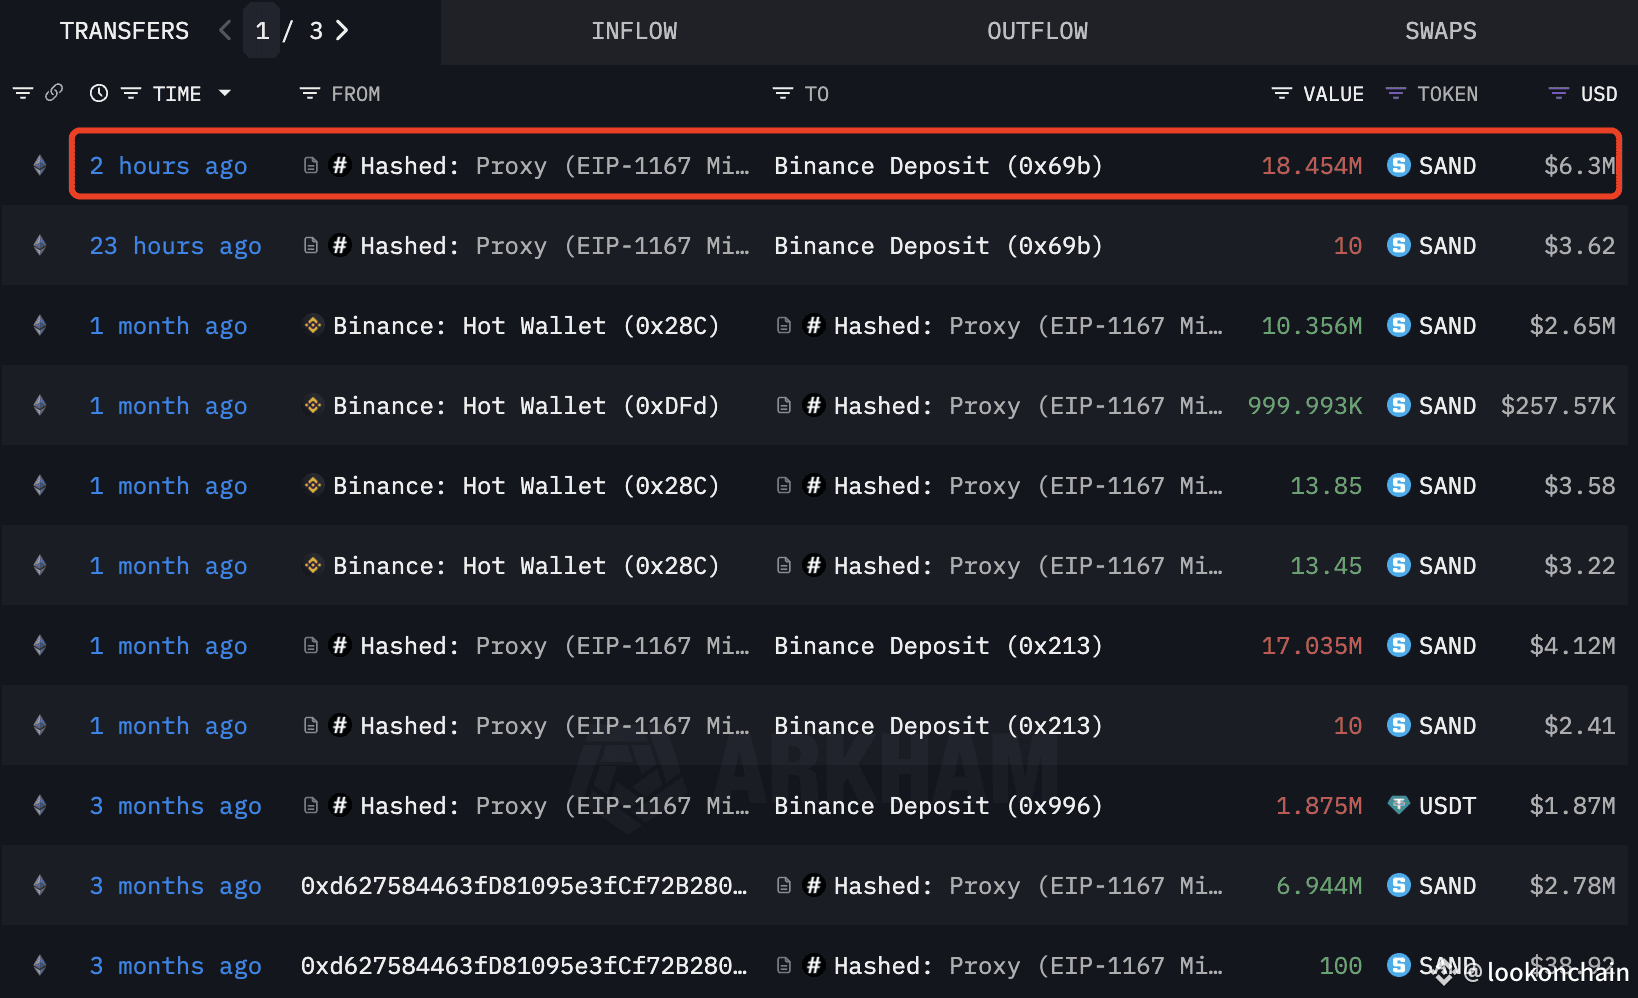
Task: Open Binance: Hot Wallet (0xDFd) entity
Action: pyautogui.click(x=526, y=406)
